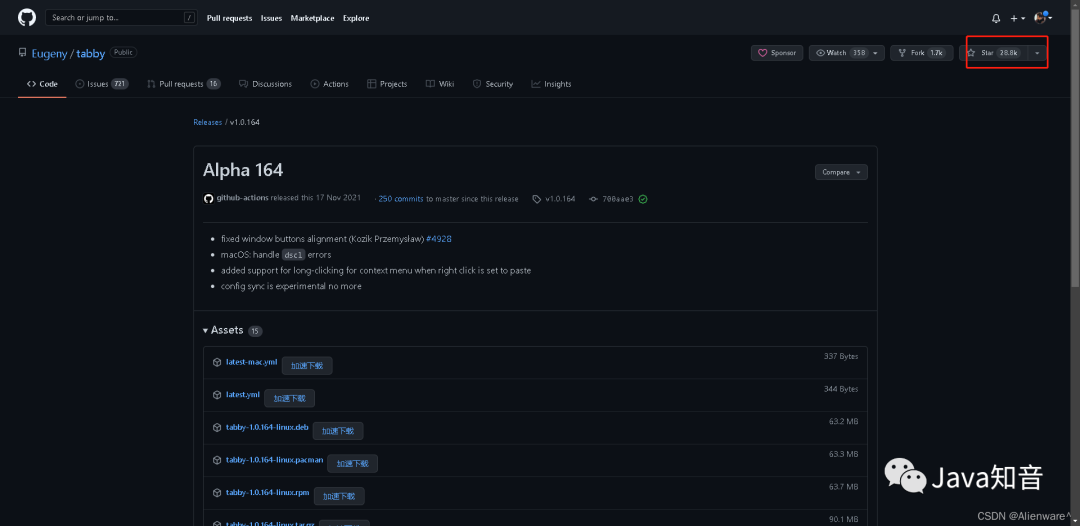Open the plus create-new menu
This screenshot has width=1080, height=526.
(x=1018, y=19)
